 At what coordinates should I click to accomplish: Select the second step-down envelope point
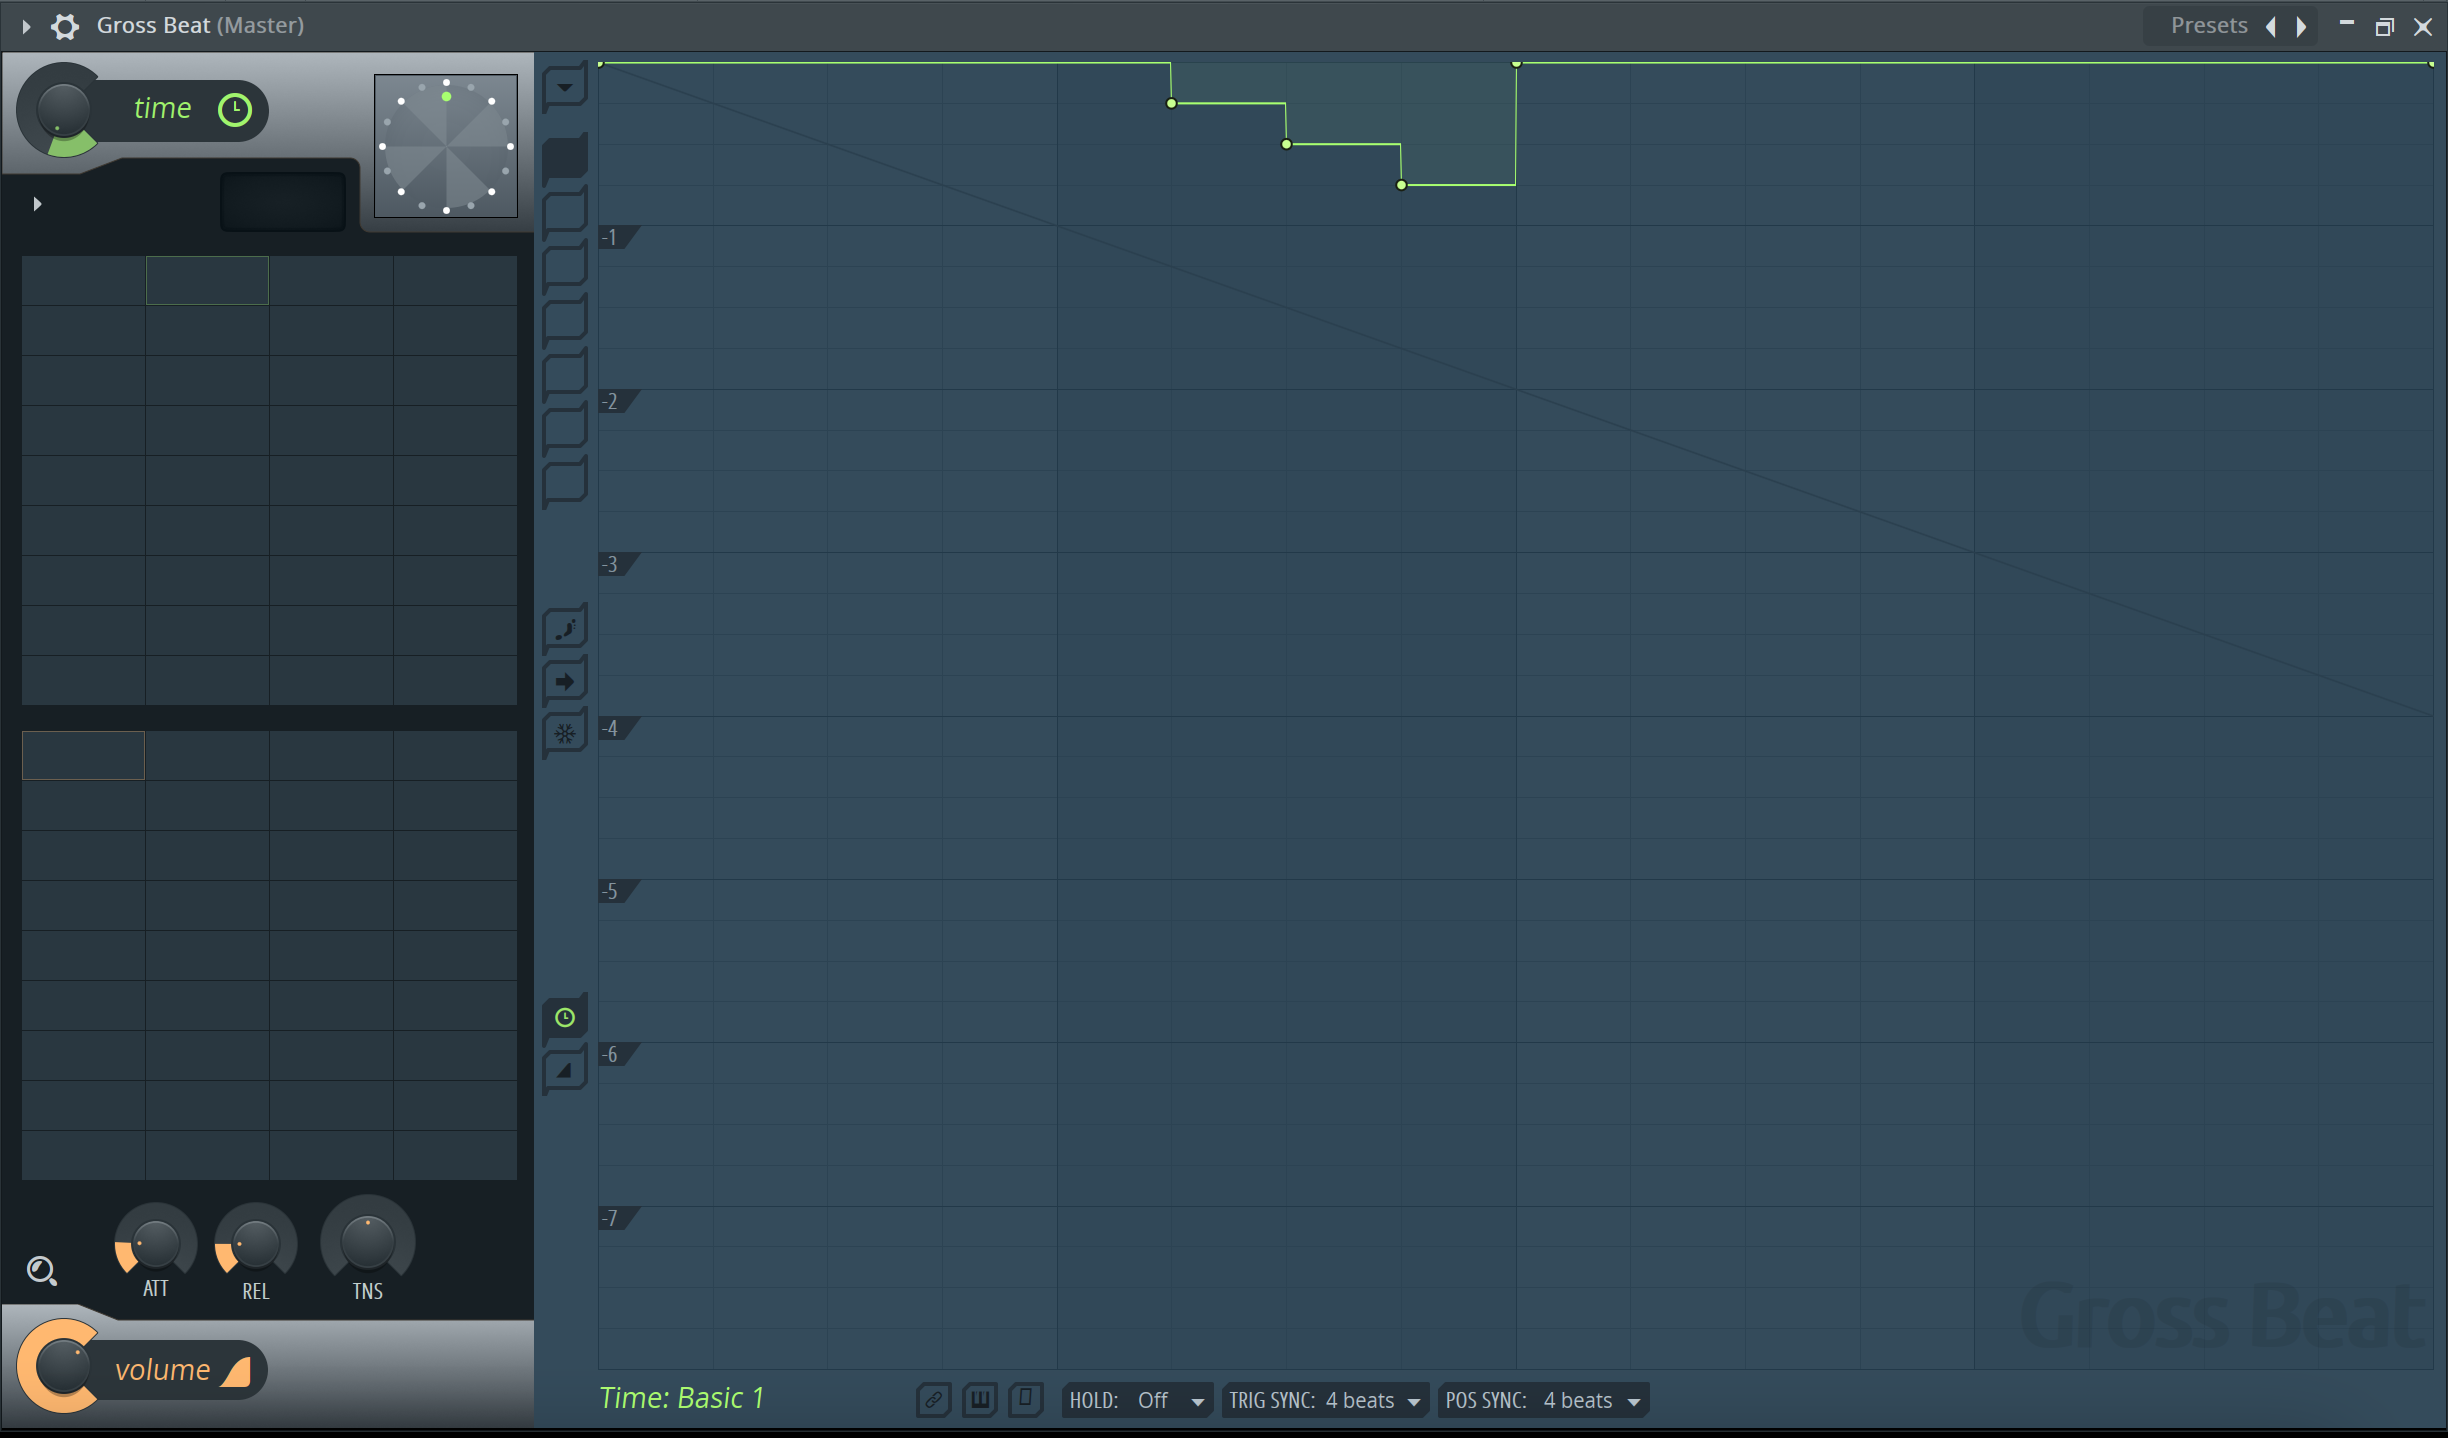[1286, 144]
